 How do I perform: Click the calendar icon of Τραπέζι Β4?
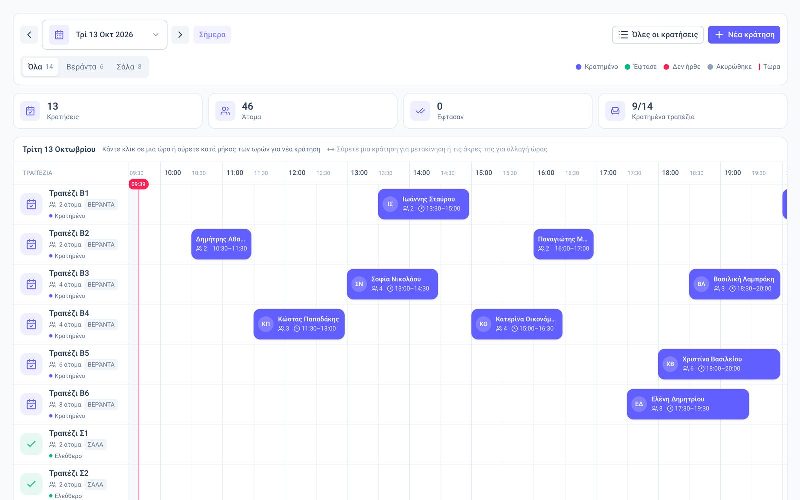coord(31,324)
